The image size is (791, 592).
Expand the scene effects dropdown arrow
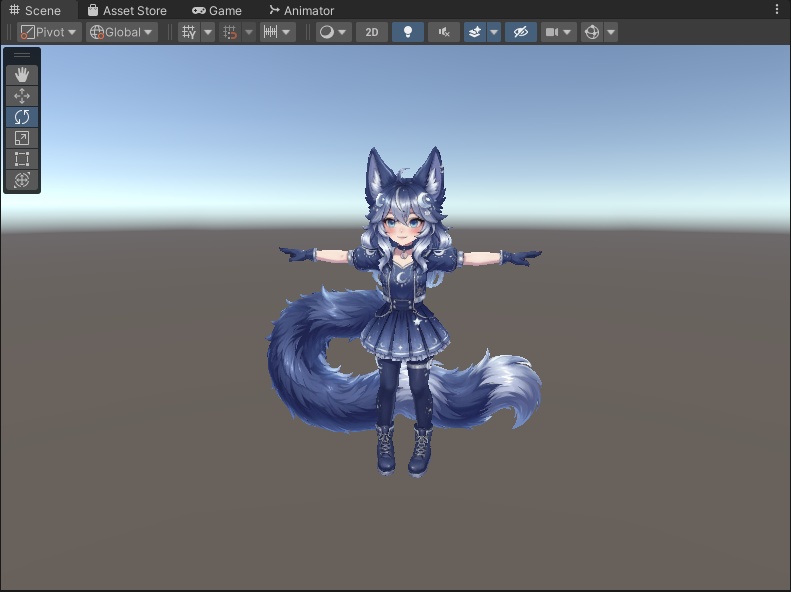coord(494,32)
